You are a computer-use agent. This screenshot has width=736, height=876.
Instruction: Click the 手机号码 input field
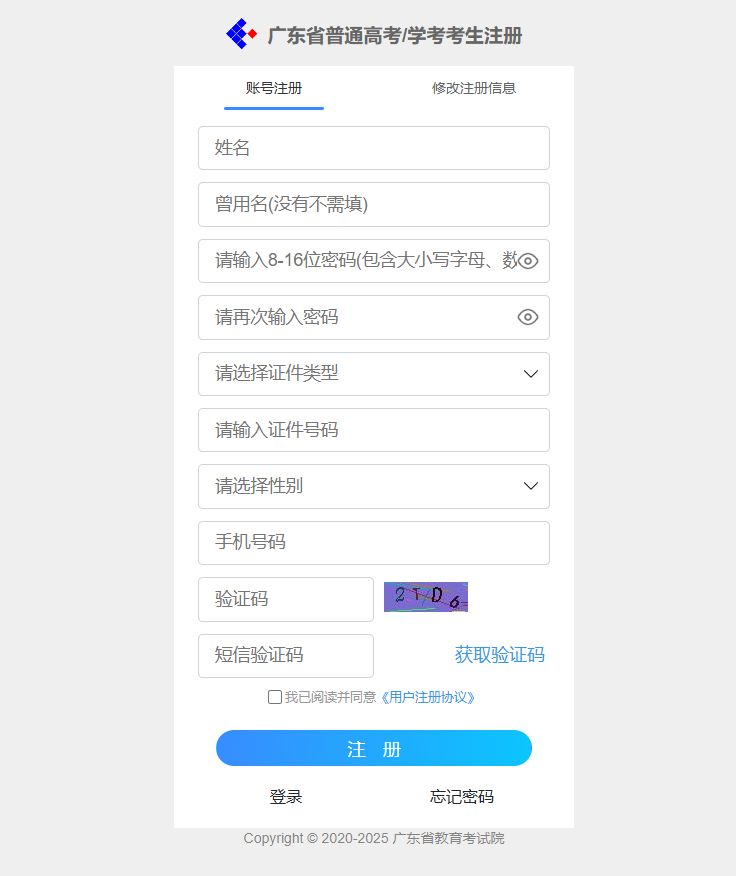tap(374, 543)
